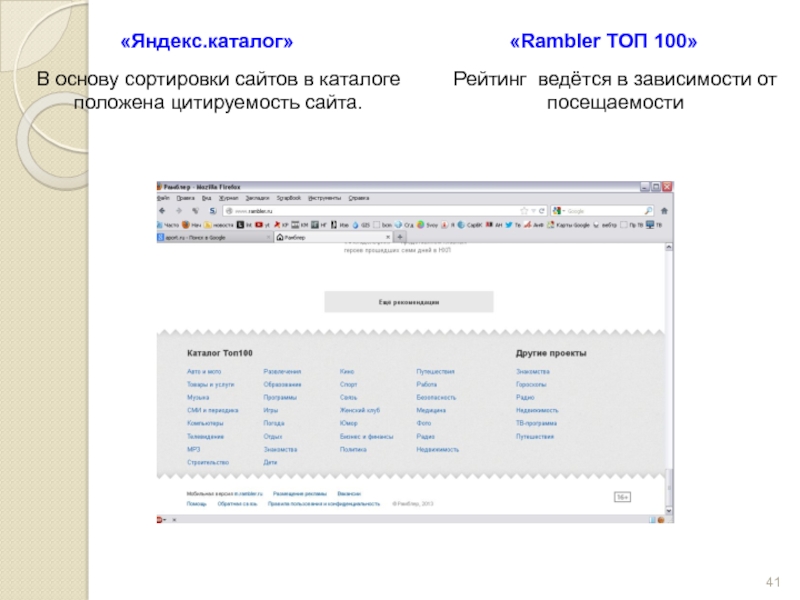Click the 'MP3' catalog link
Viewport: 800px width, 600px height.
(193, 449)
